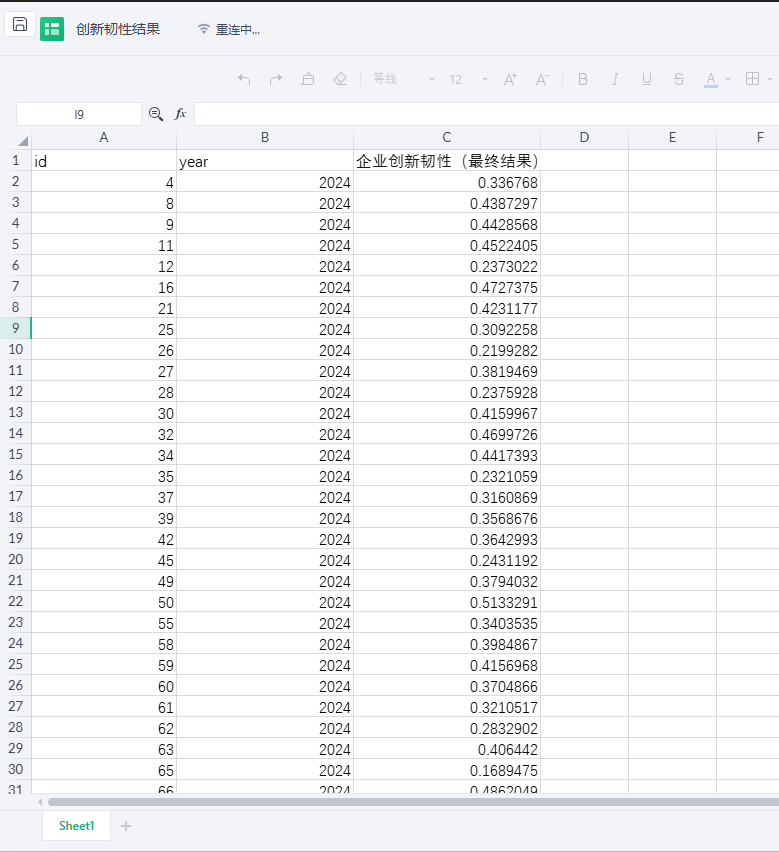Click the select-all corner triangle

[23, 141]
